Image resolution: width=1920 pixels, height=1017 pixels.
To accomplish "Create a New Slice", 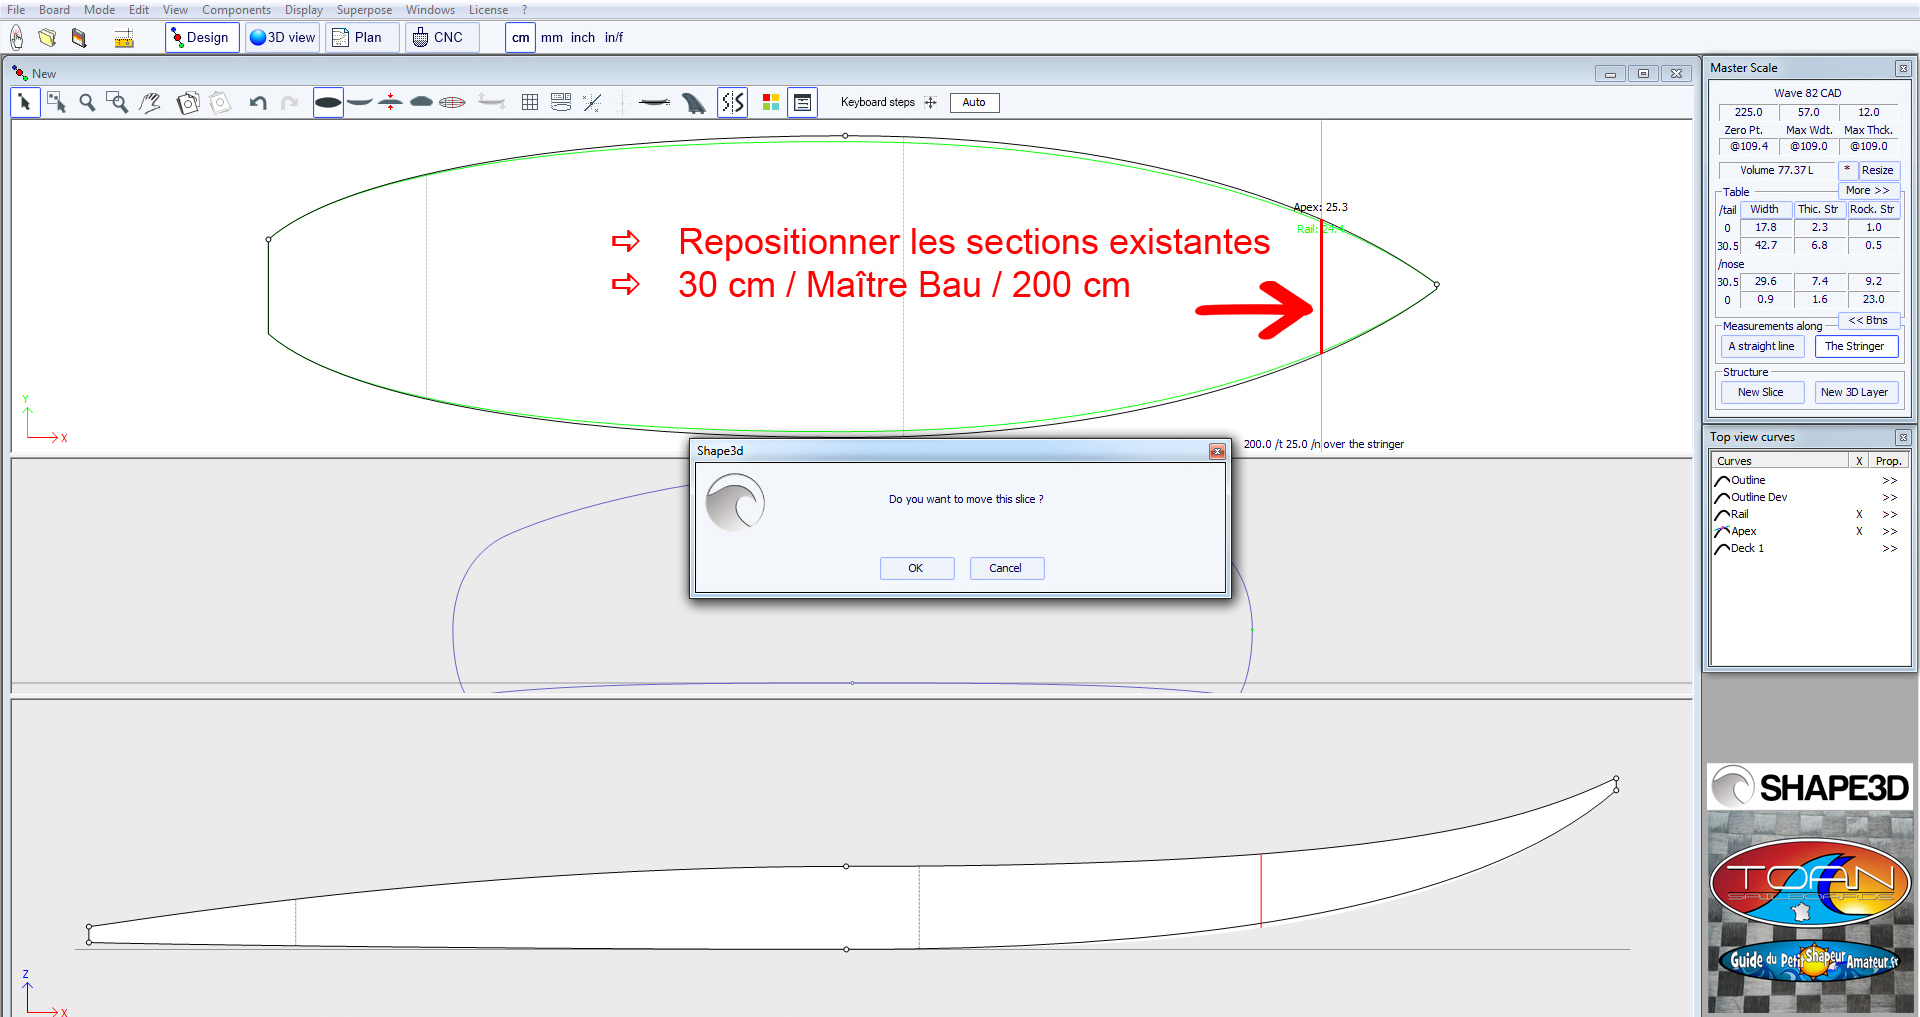I will tap(1761, 392).
